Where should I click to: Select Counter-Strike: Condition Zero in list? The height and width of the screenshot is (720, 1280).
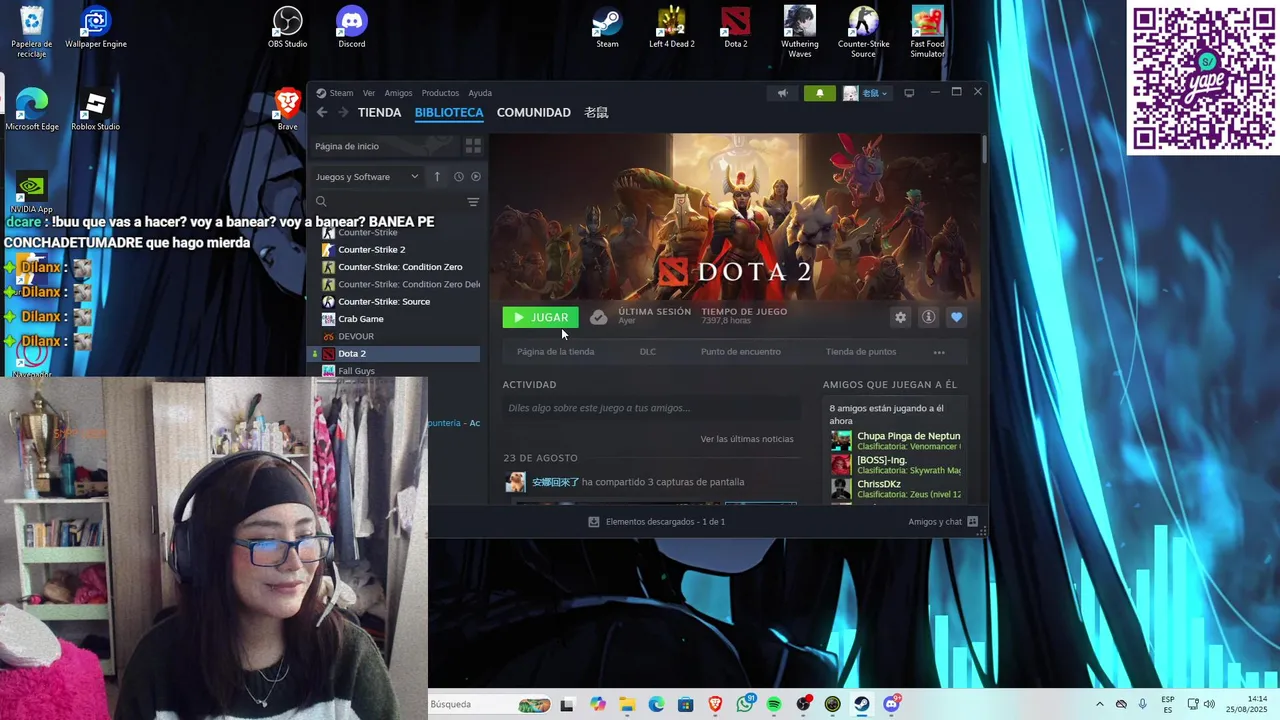pos(400,267)
